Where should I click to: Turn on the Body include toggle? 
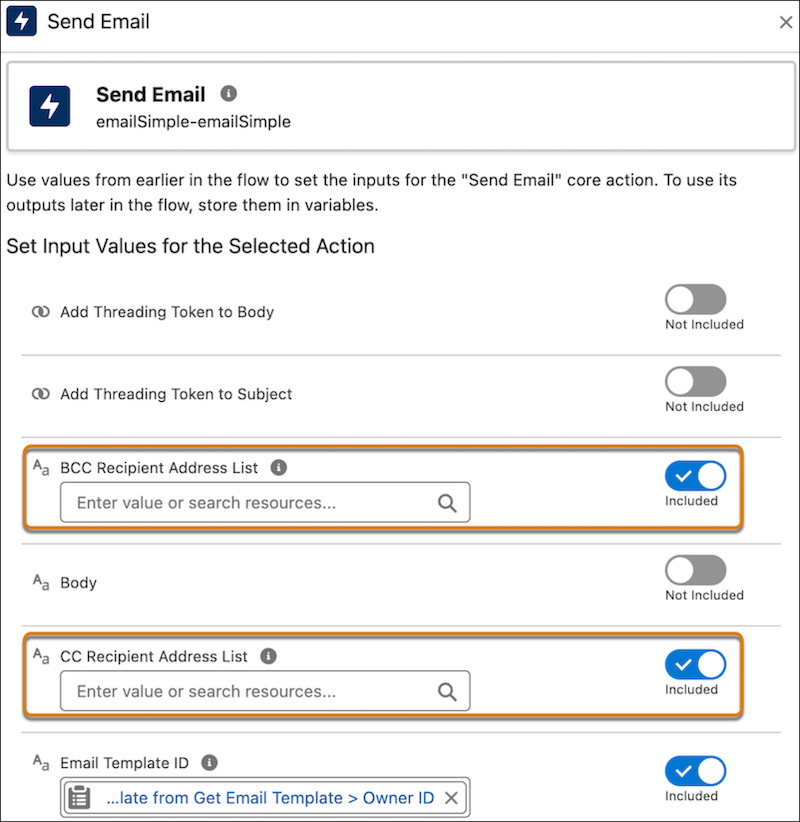695,570
